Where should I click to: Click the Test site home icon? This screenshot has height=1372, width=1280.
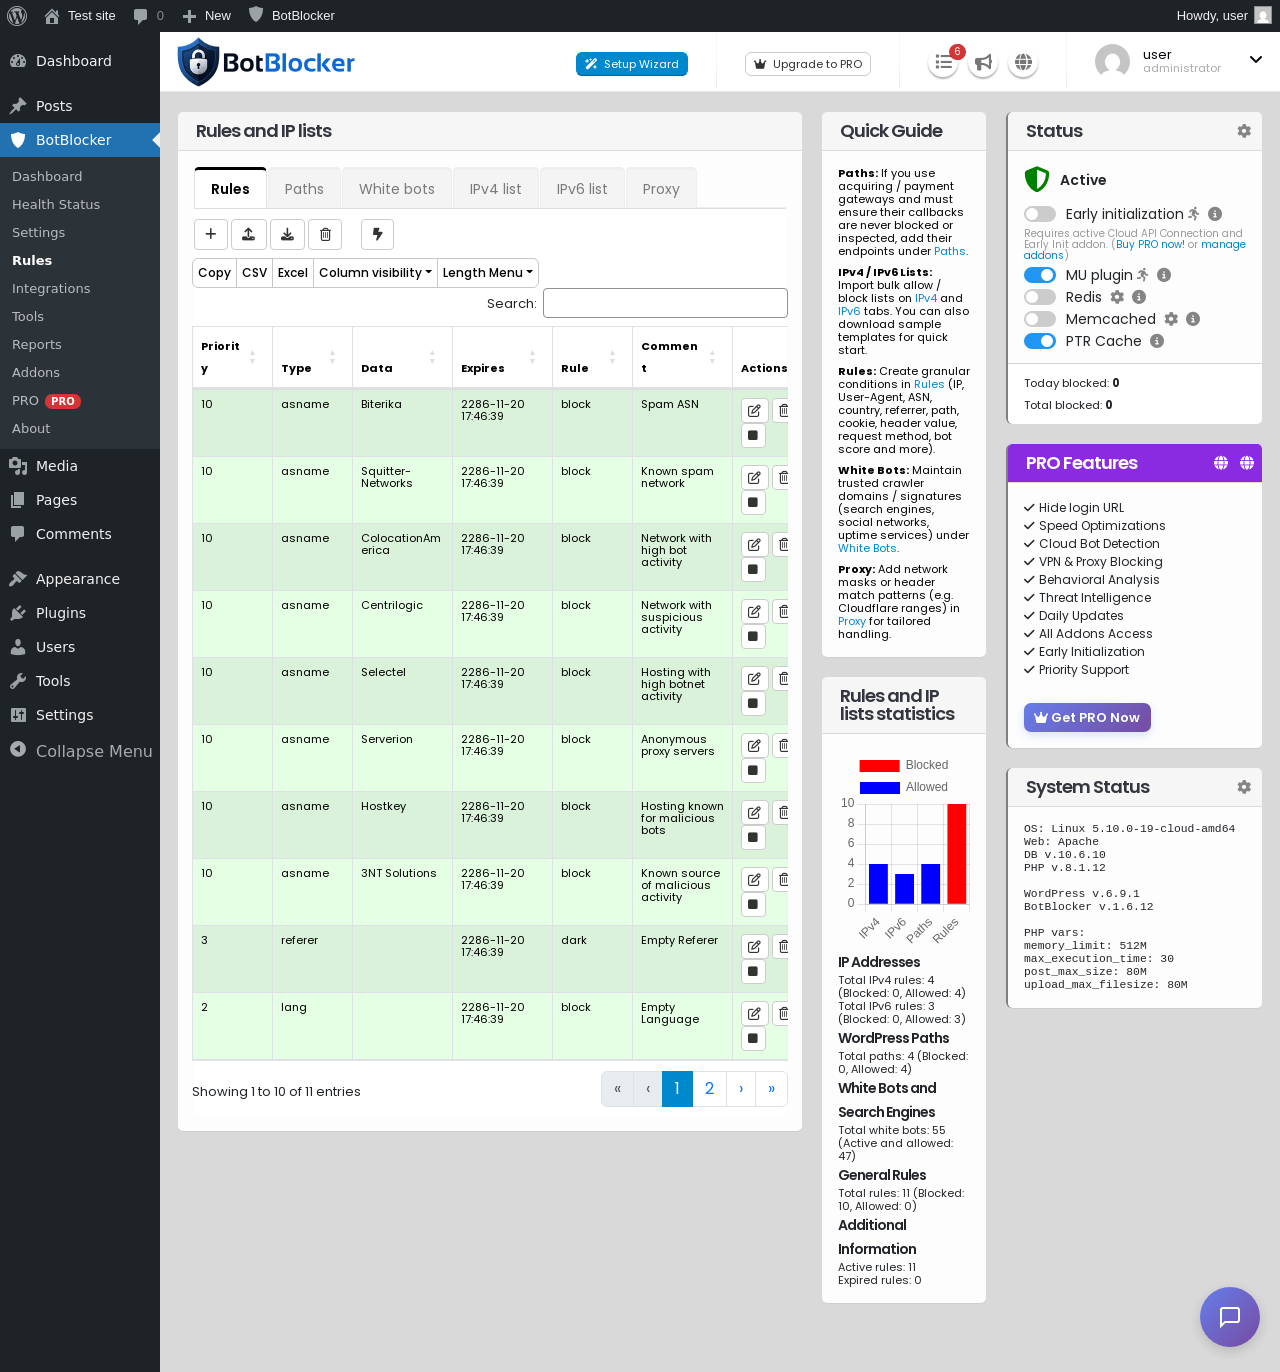tap(52, 16)
